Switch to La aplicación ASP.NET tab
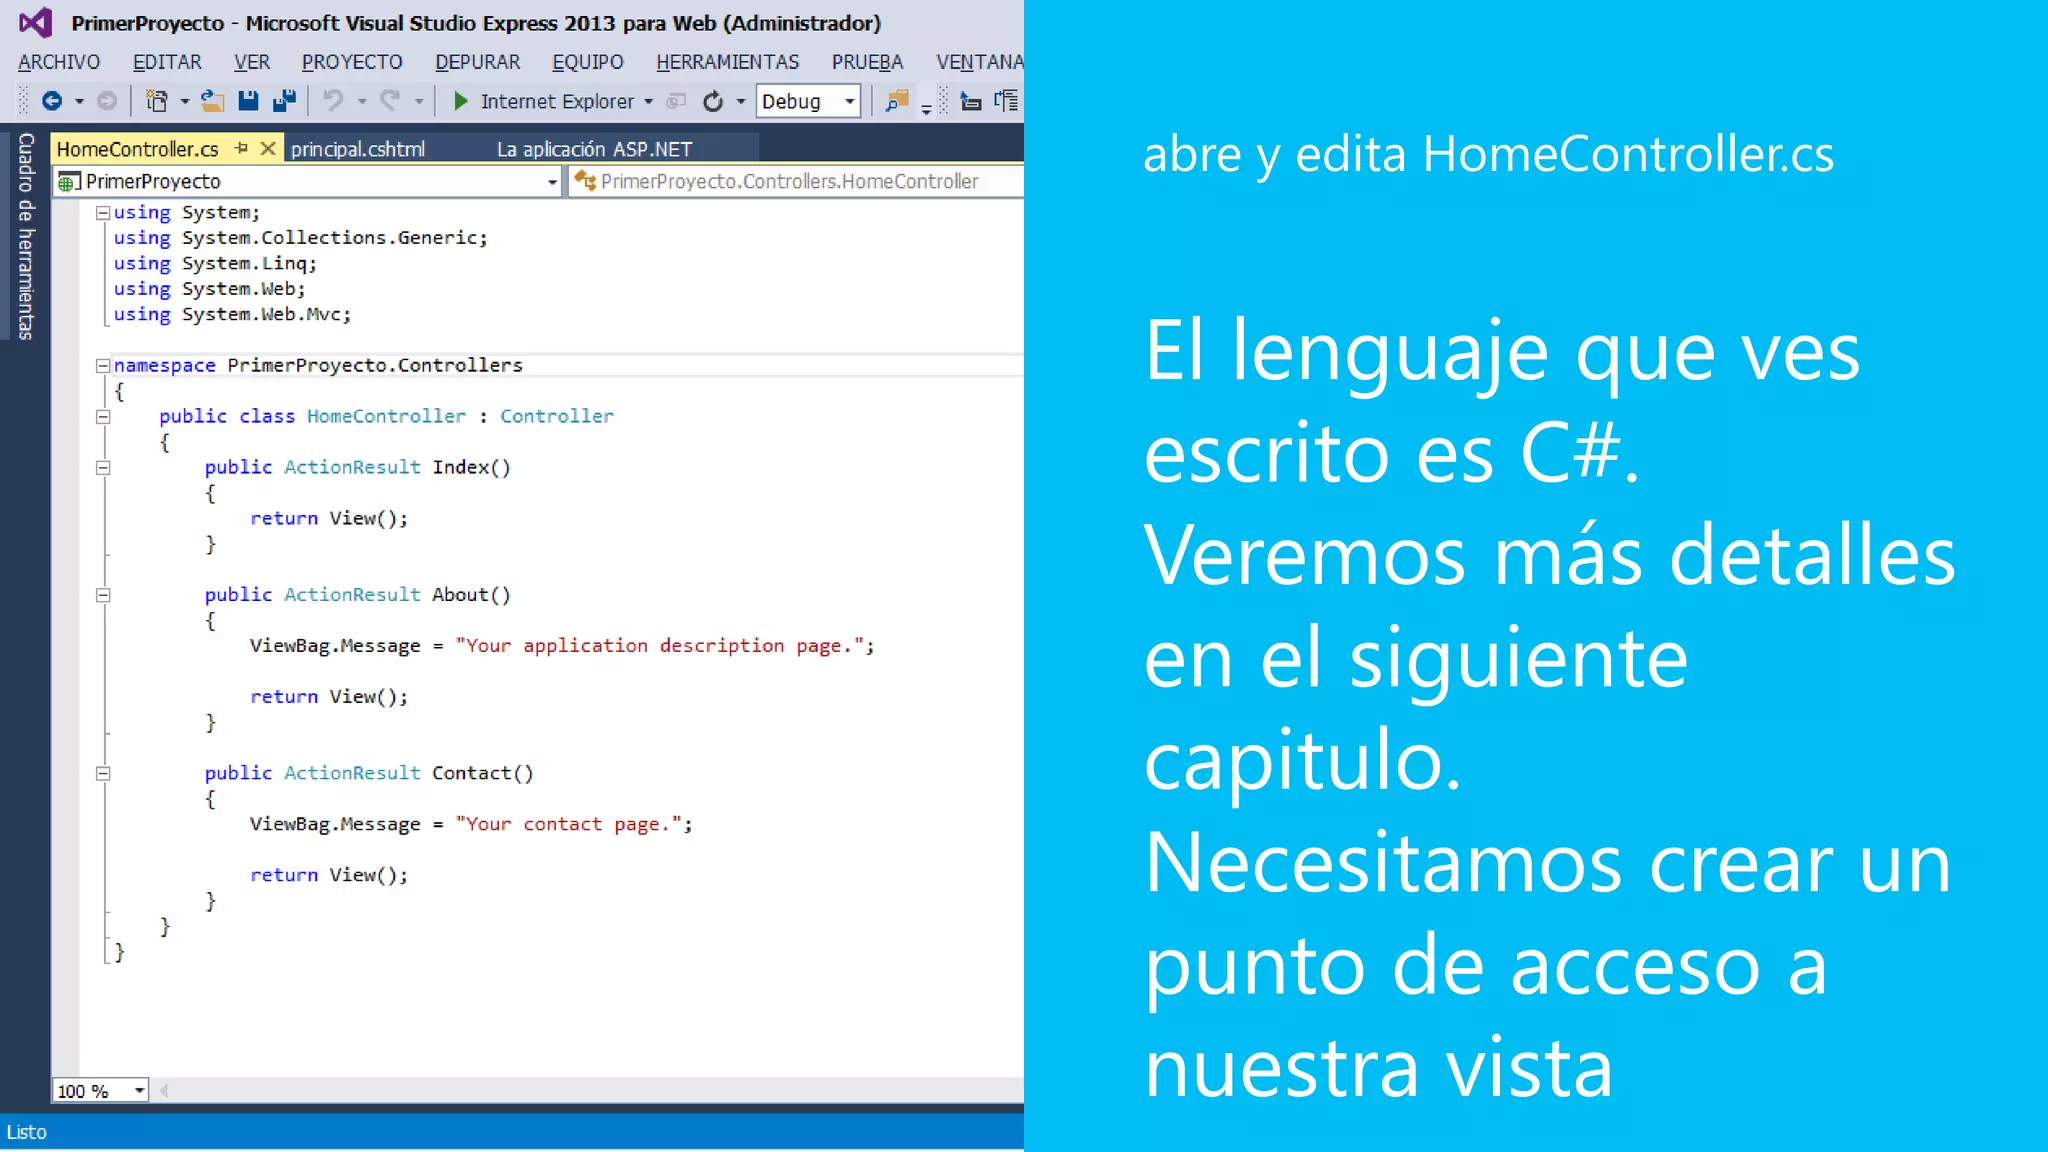The width and height of the screenshot is (2048, 1152). click(594, 149)
